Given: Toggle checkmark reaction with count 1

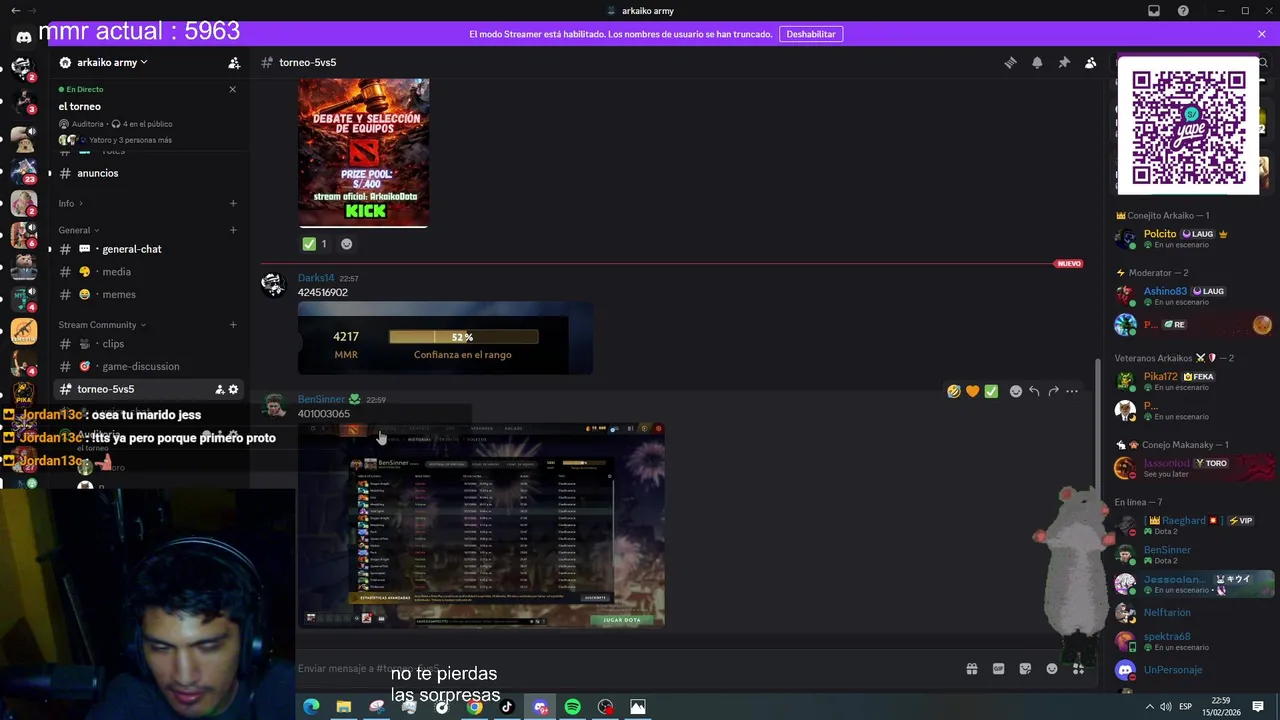Looking at the screenshot, I should coord(315,244).
